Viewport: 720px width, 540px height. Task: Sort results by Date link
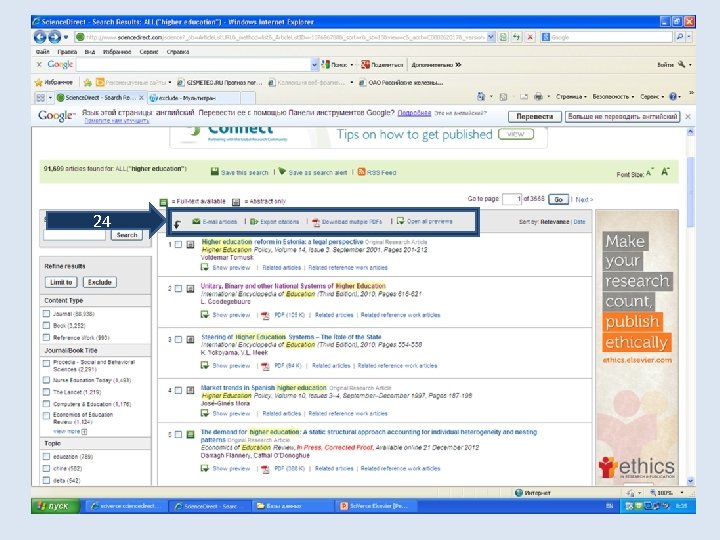coord(579,222)
